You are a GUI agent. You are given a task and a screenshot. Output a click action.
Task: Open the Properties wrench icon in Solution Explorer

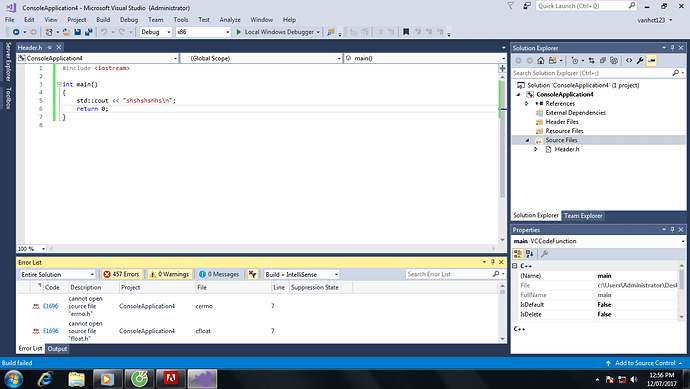640,61
